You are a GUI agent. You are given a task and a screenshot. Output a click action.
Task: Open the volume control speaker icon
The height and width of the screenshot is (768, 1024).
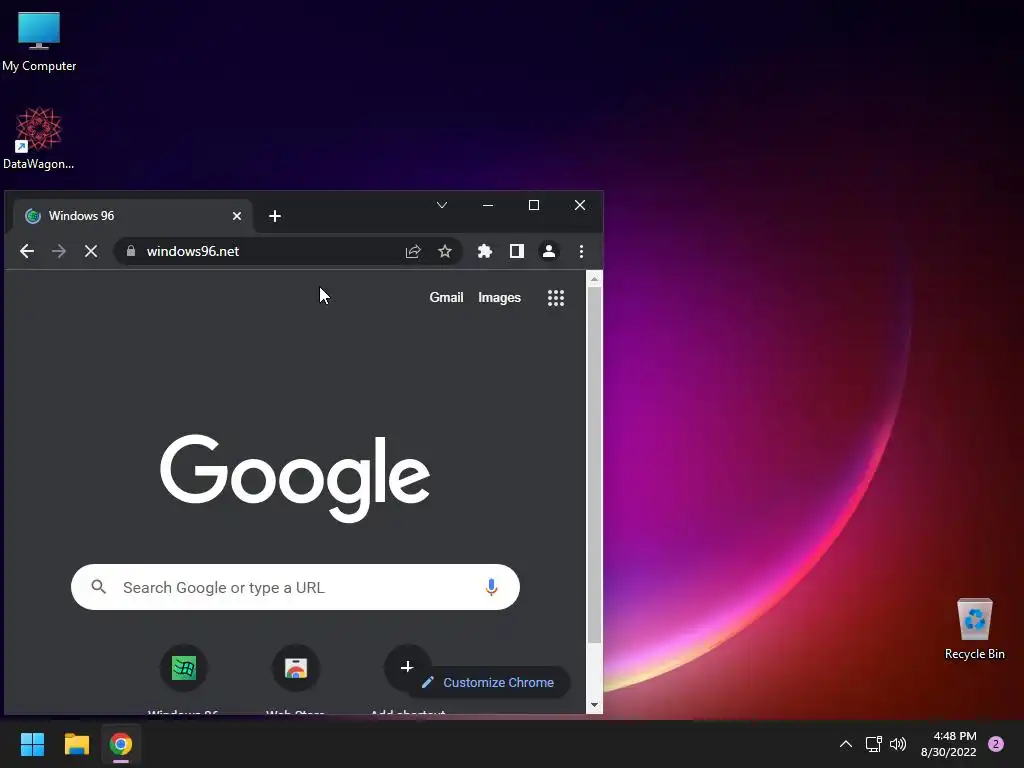(x=899, y=744)
